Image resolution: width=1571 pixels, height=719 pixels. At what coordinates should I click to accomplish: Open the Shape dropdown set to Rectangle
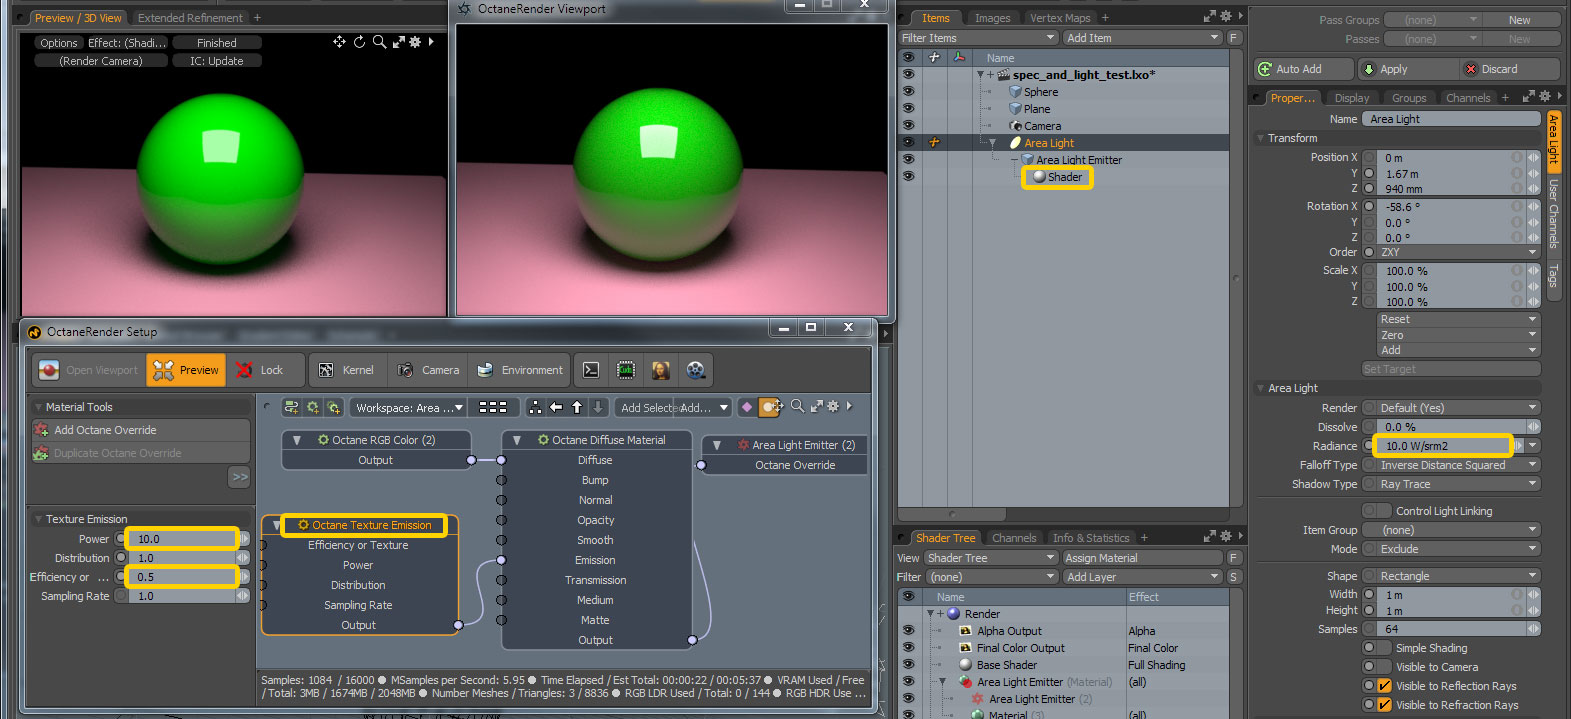[x=1459, y=576]
